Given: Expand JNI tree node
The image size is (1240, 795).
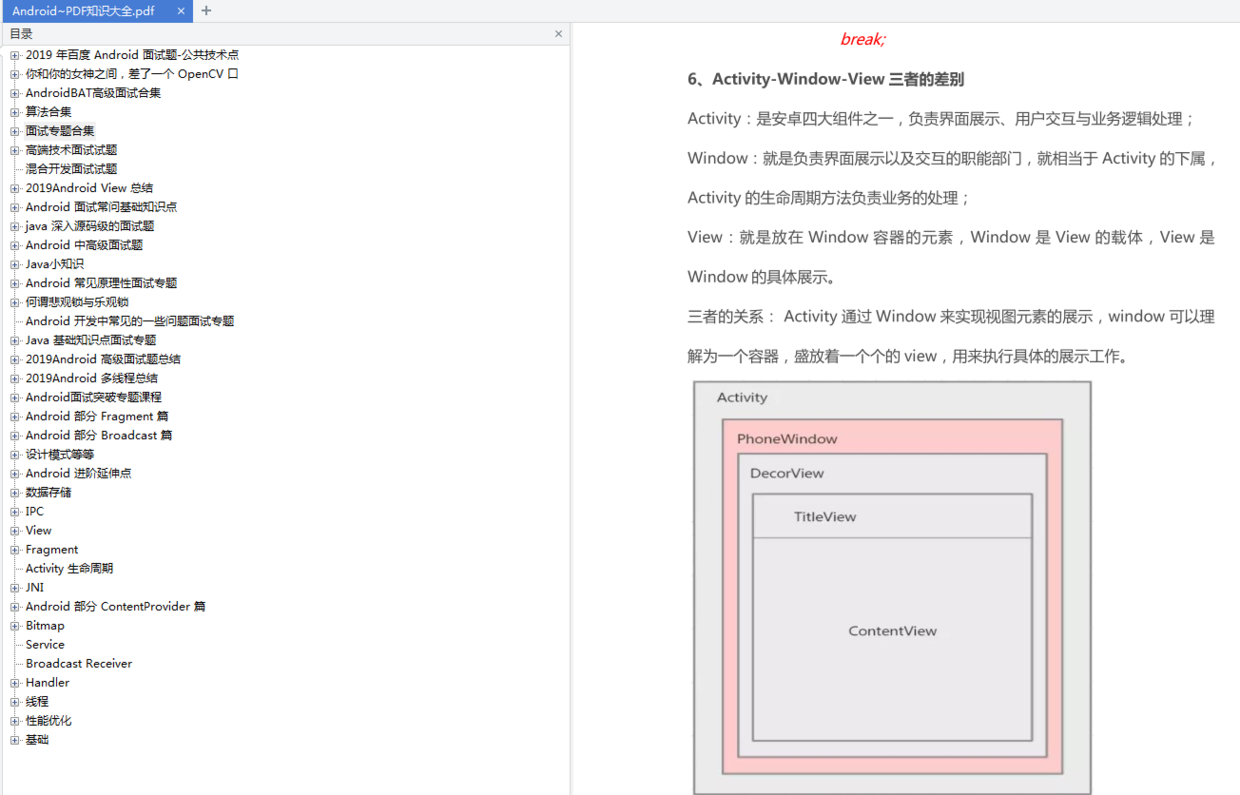Looking at the screenshot, I should [x=15, y=587].
